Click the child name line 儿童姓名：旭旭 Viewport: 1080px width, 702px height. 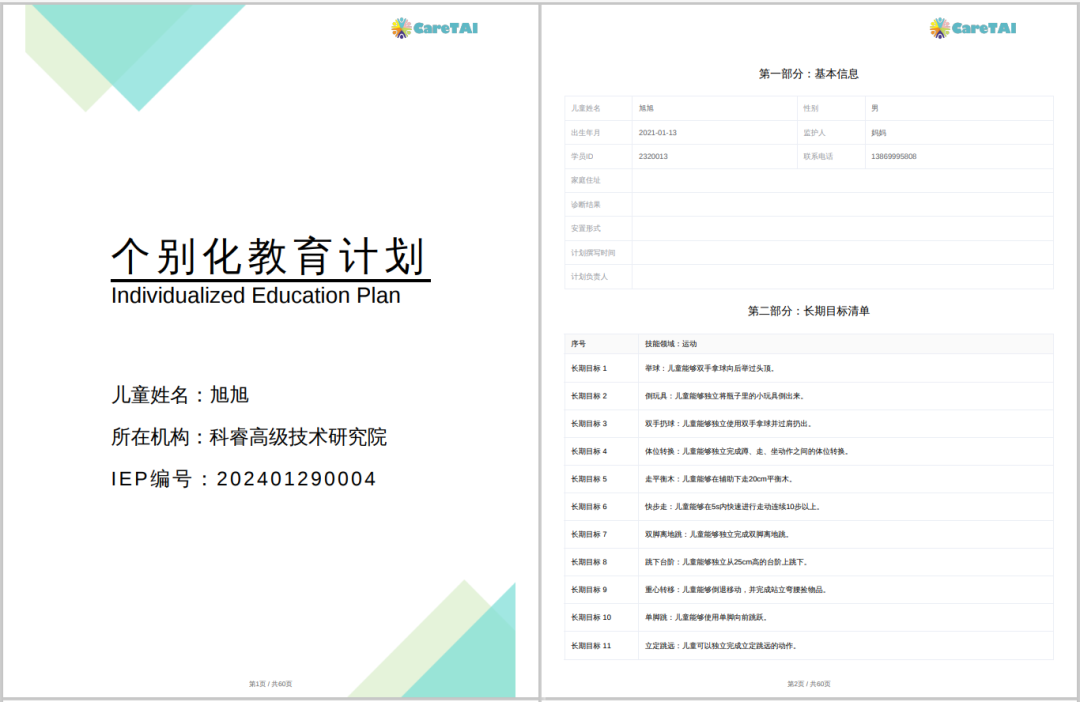180,395
